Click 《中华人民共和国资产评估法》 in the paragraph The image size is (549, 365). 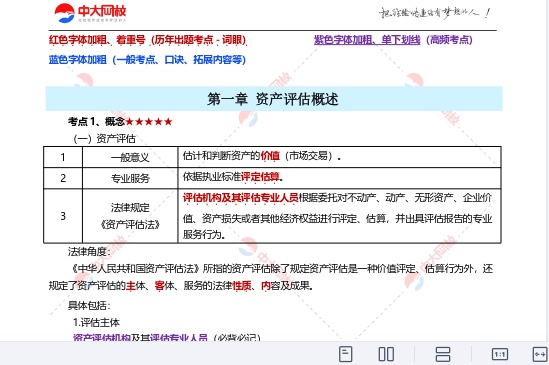[x=136, y=269]
